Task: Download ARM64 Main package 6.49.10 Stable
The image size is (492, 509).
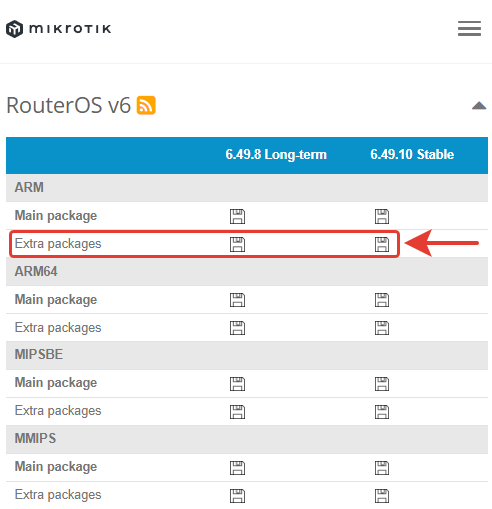Action: (x=382, y=300)
